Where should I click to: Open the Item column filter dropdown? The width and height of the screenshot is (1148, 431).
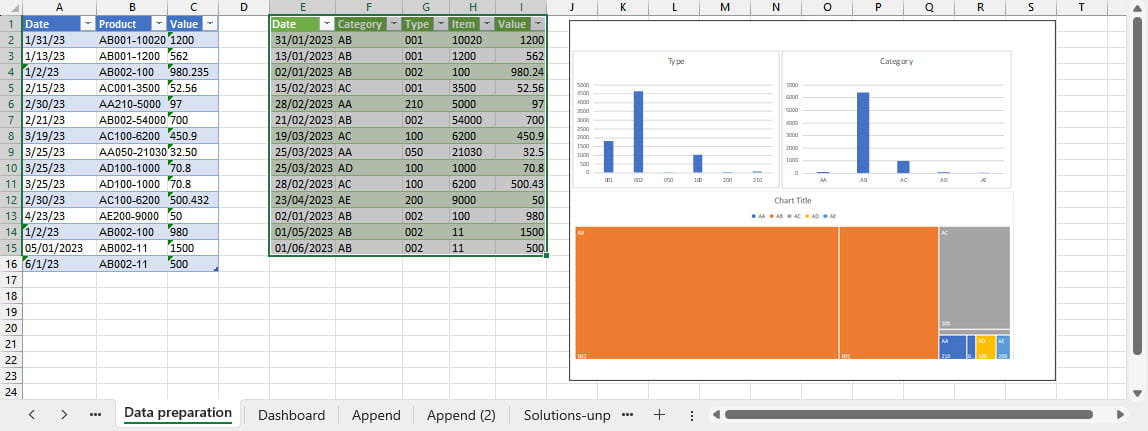coord(485,24)
